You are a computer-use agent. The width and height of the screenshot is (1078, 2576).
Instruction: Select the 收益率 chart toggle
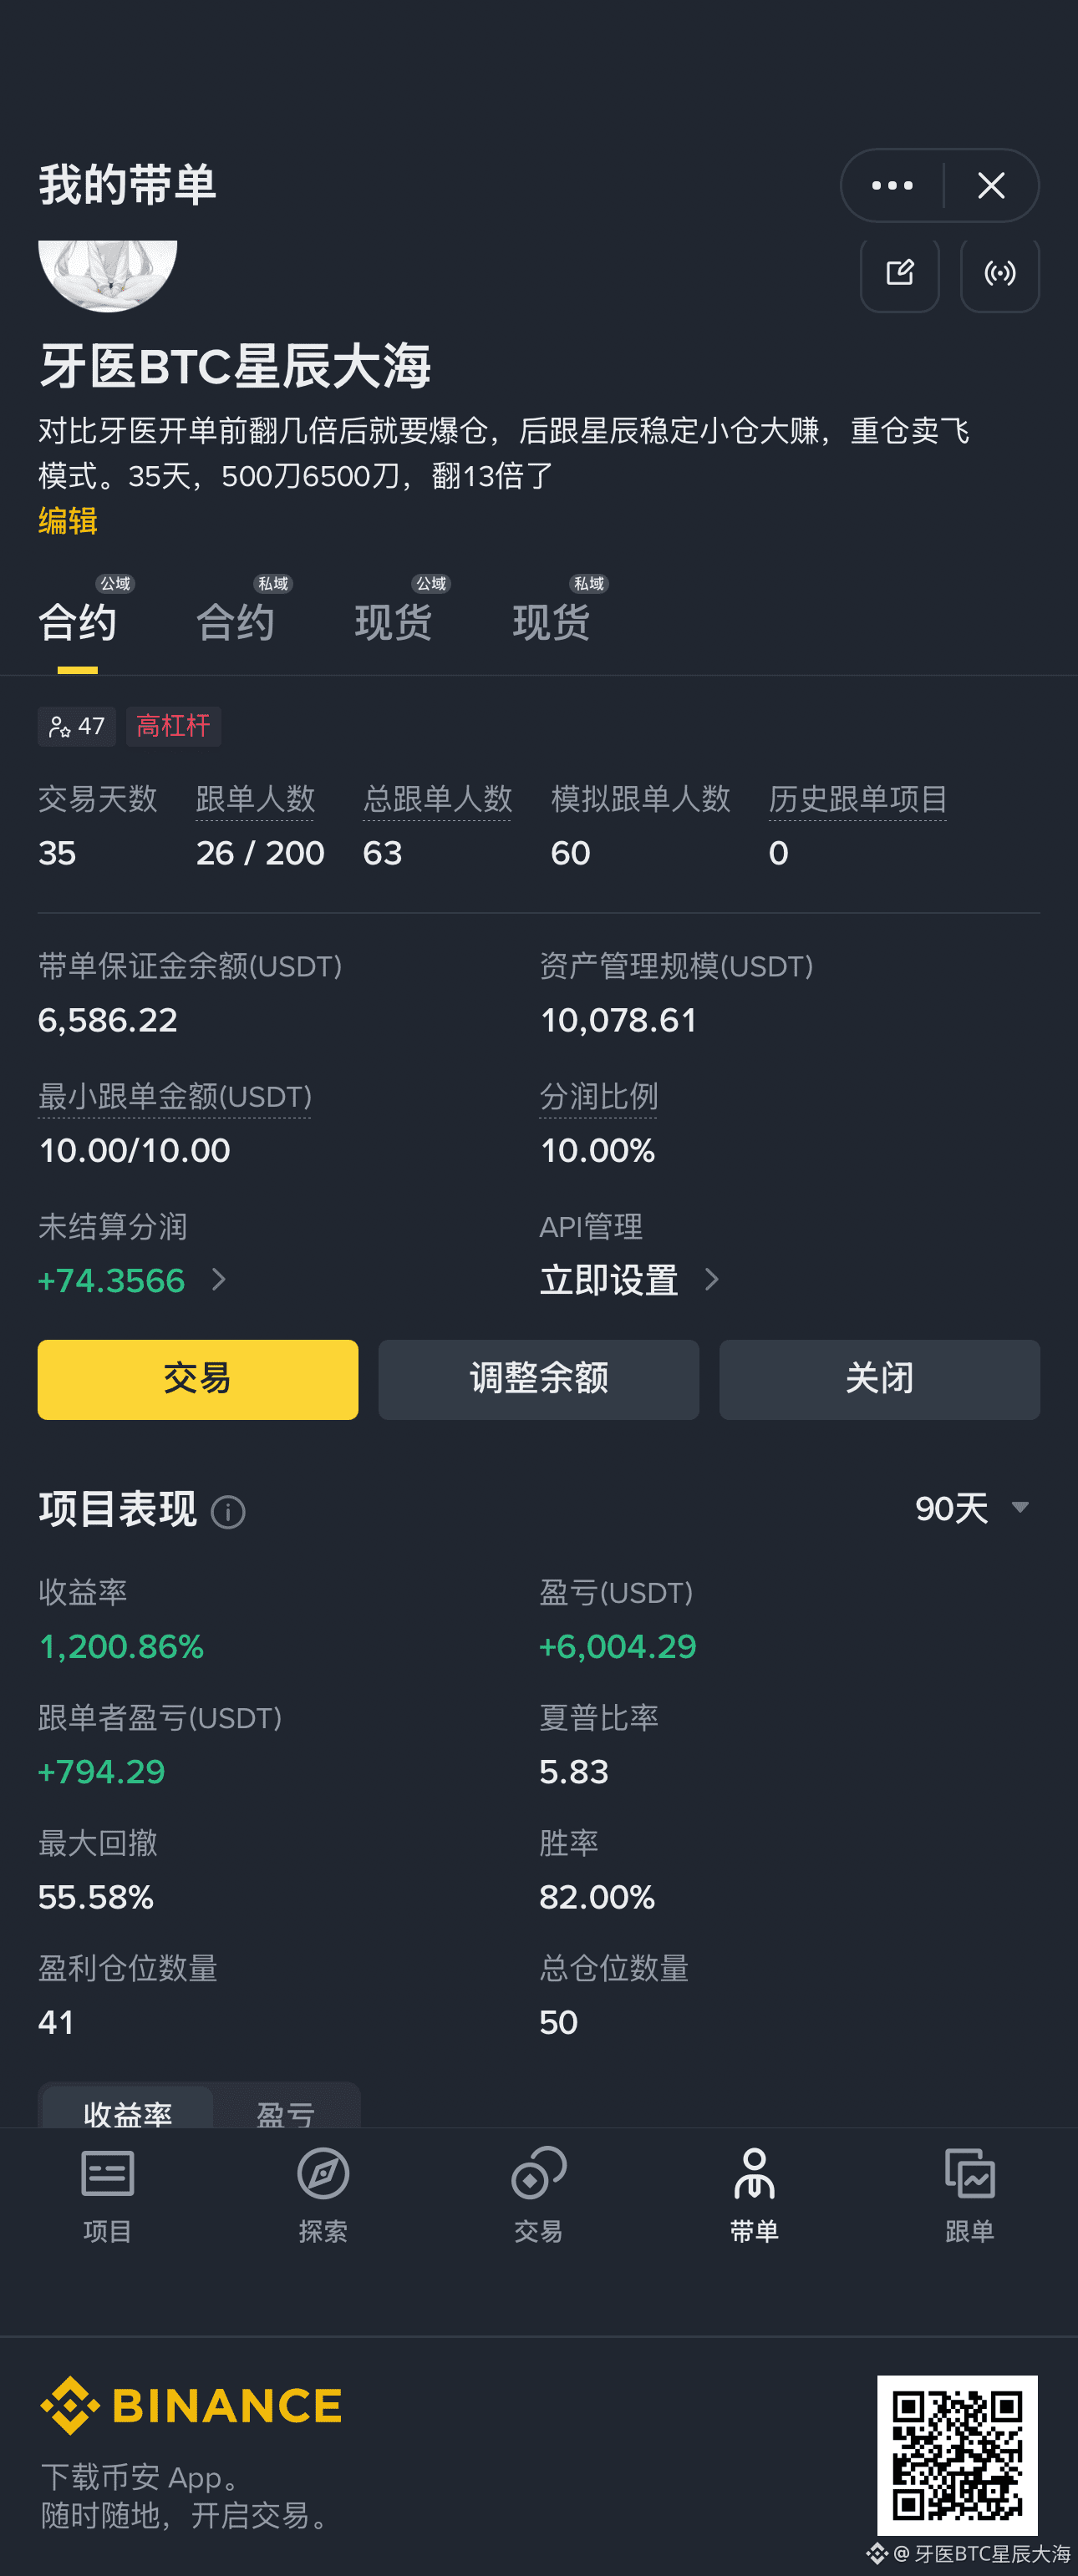pos(127,2111)
